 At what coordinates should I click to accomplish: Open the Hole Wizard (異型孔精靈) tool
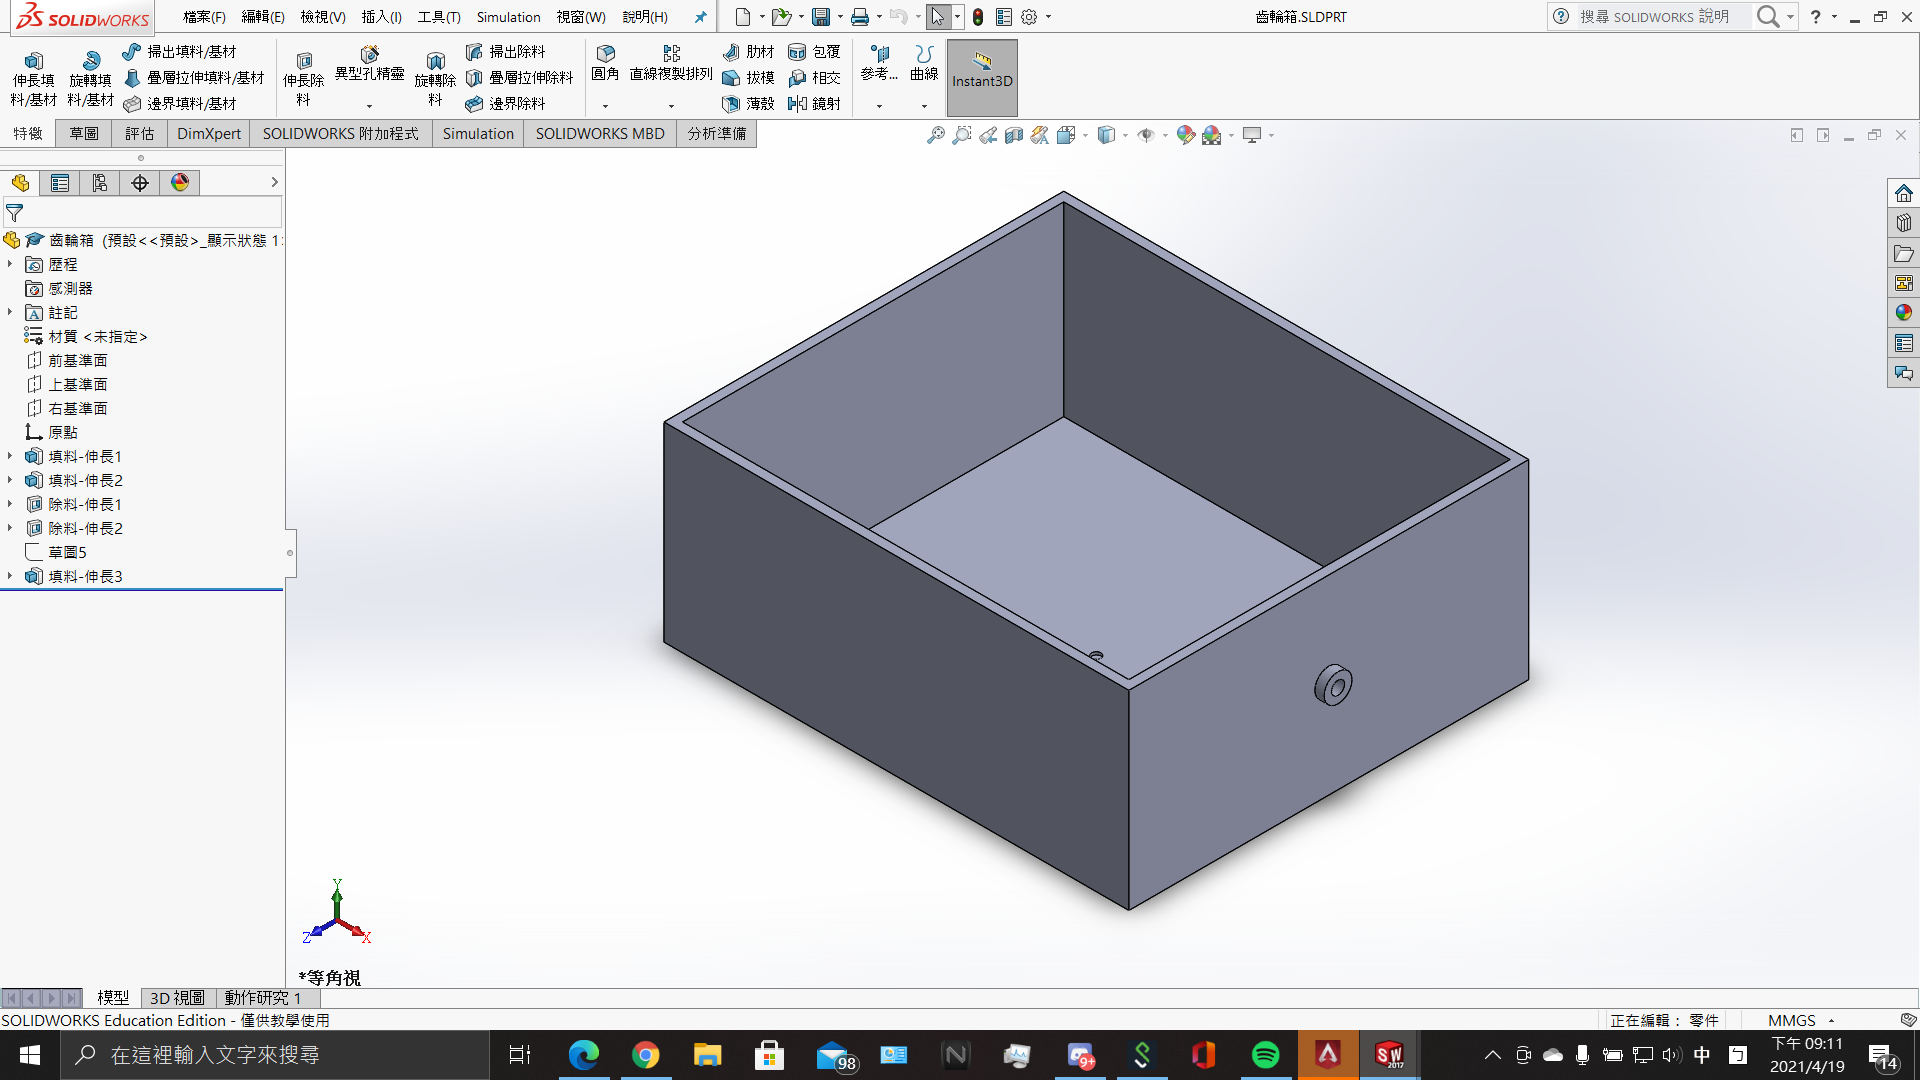tap(369, 62)
